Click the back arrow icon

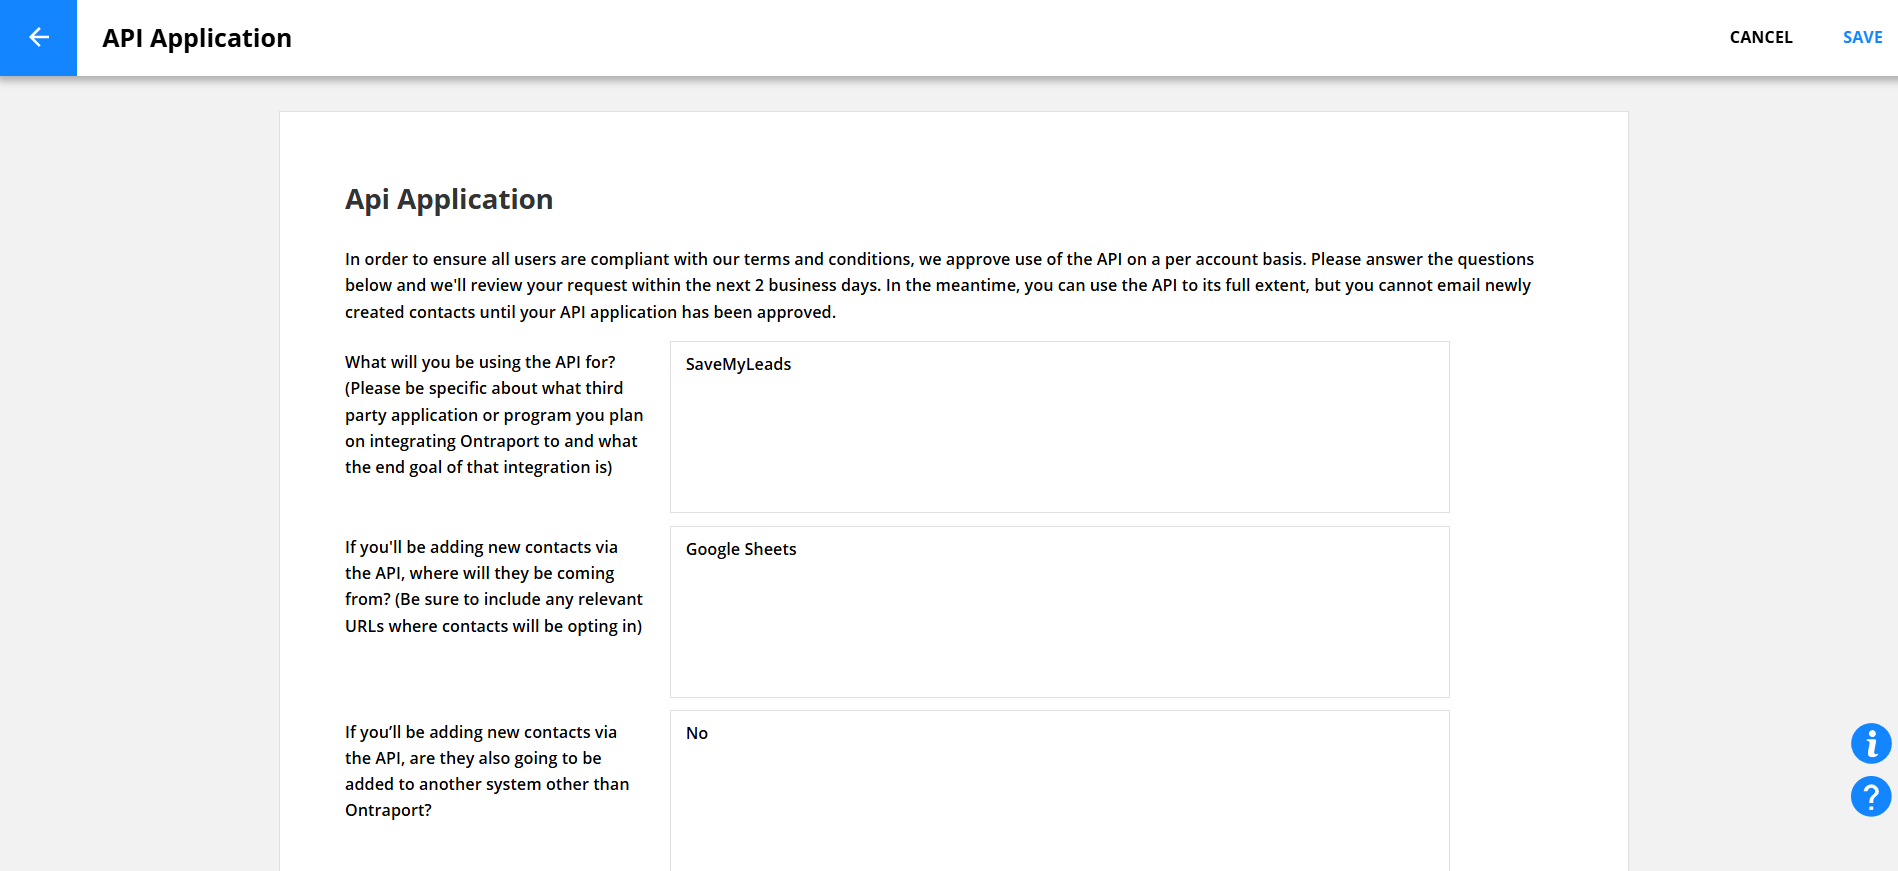pos(38,38)
